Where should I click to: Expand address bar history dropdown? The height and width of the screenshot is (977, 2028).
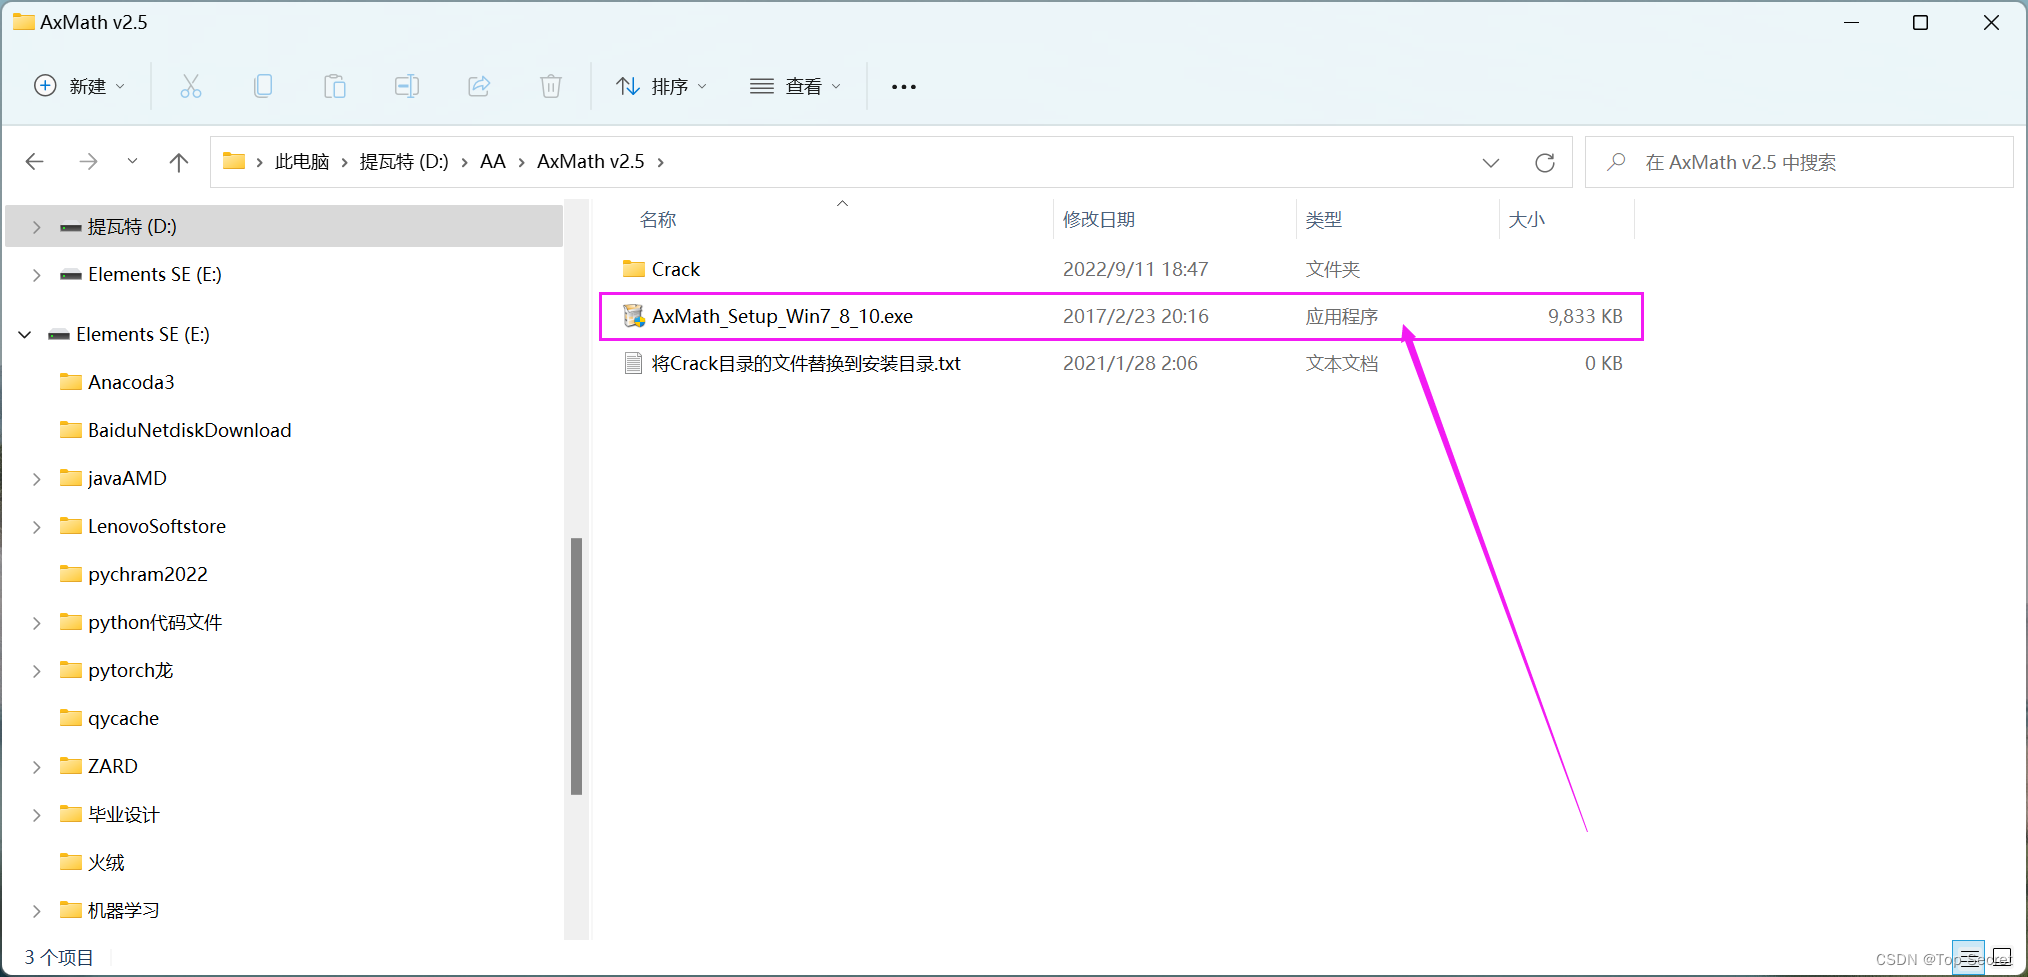tap(1490, 162)
